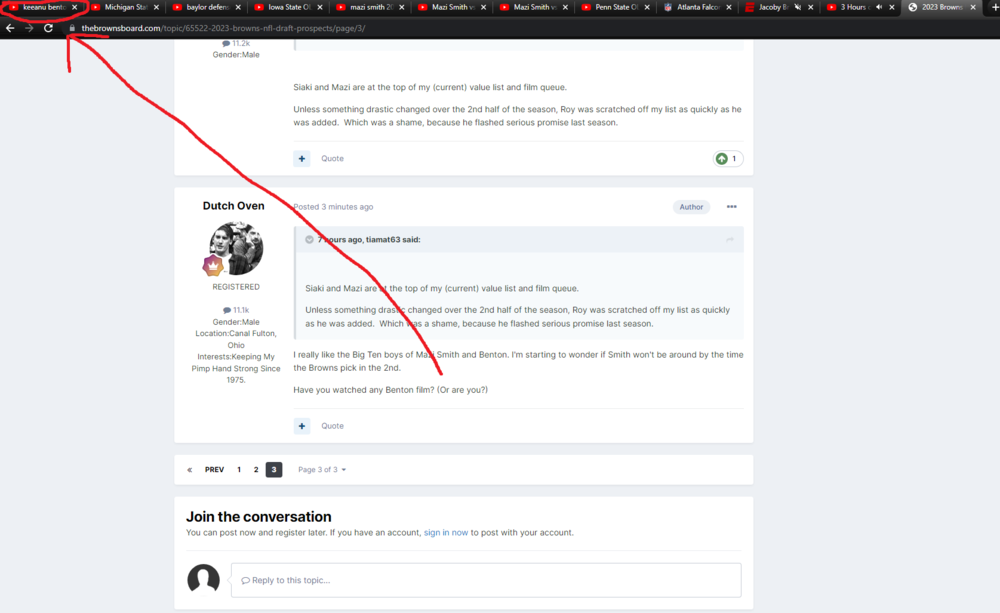1000x613 pixels.
Task: Unmute the Jacoby Br tab audio icon
Action: (797, 7)
